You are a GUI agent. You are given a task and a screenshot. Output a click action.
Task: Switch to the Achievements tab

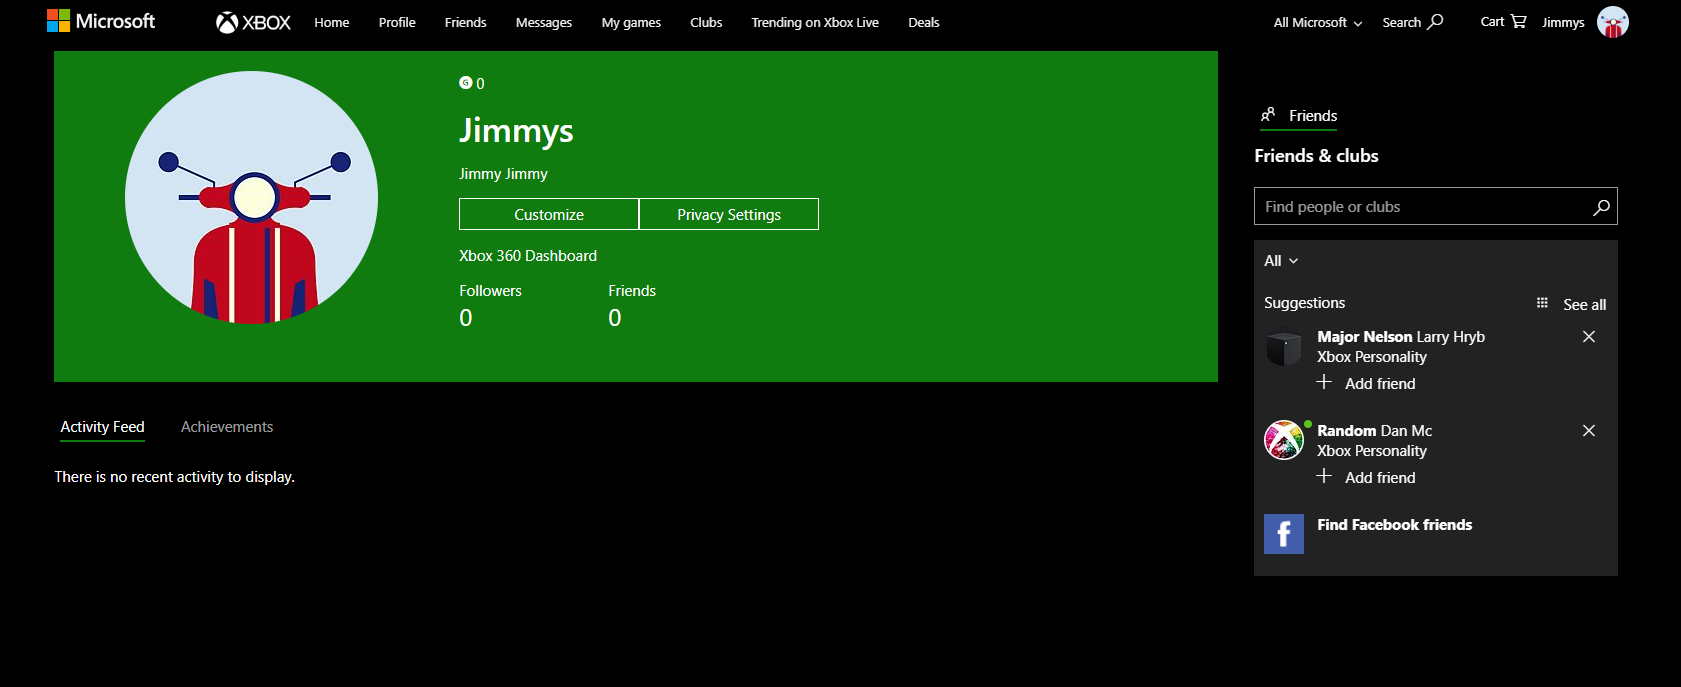(227, 427)
